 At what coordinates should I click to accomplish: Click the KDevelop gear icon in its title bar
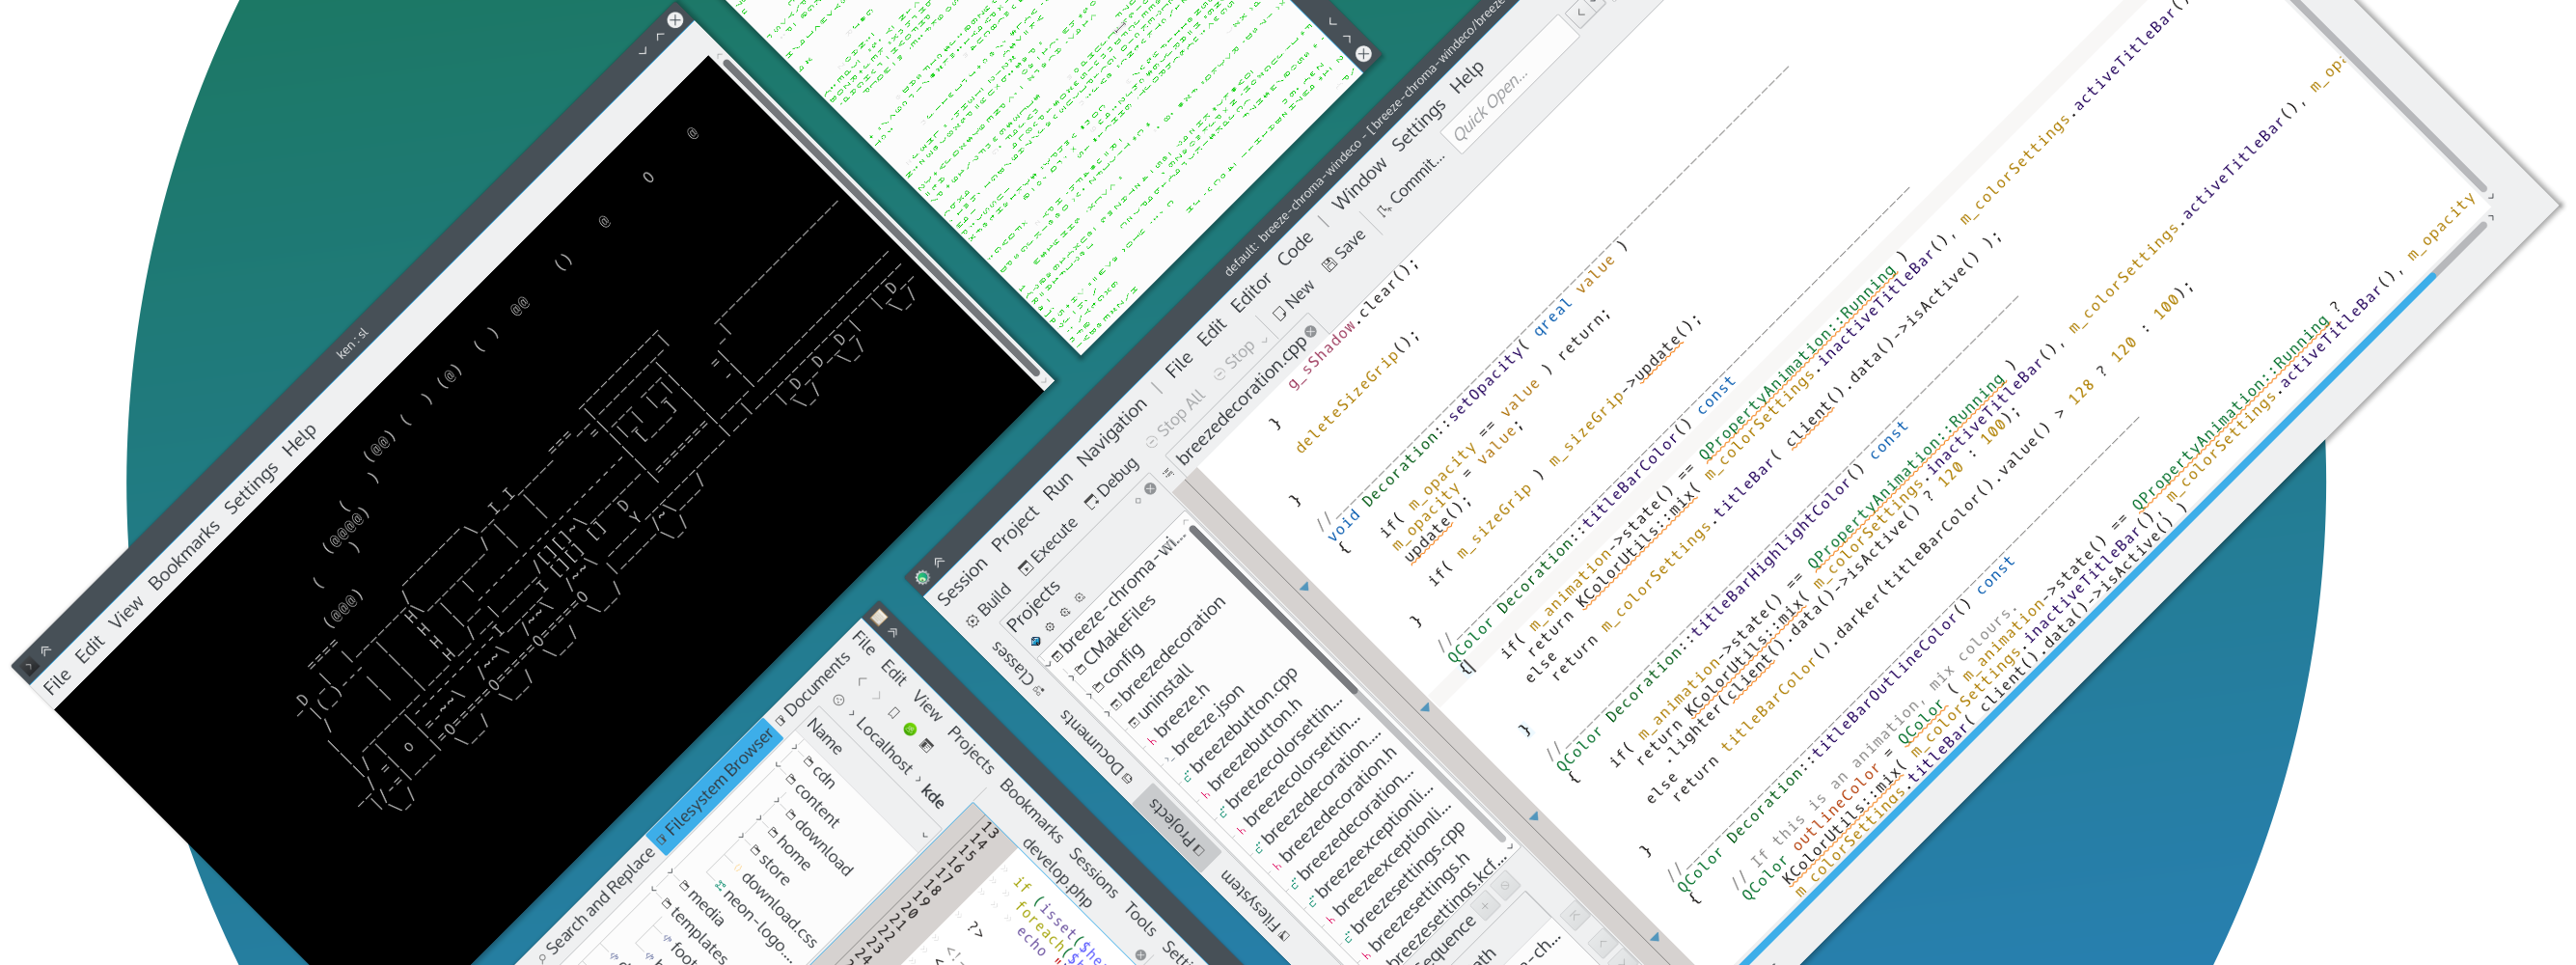[922, 577]
